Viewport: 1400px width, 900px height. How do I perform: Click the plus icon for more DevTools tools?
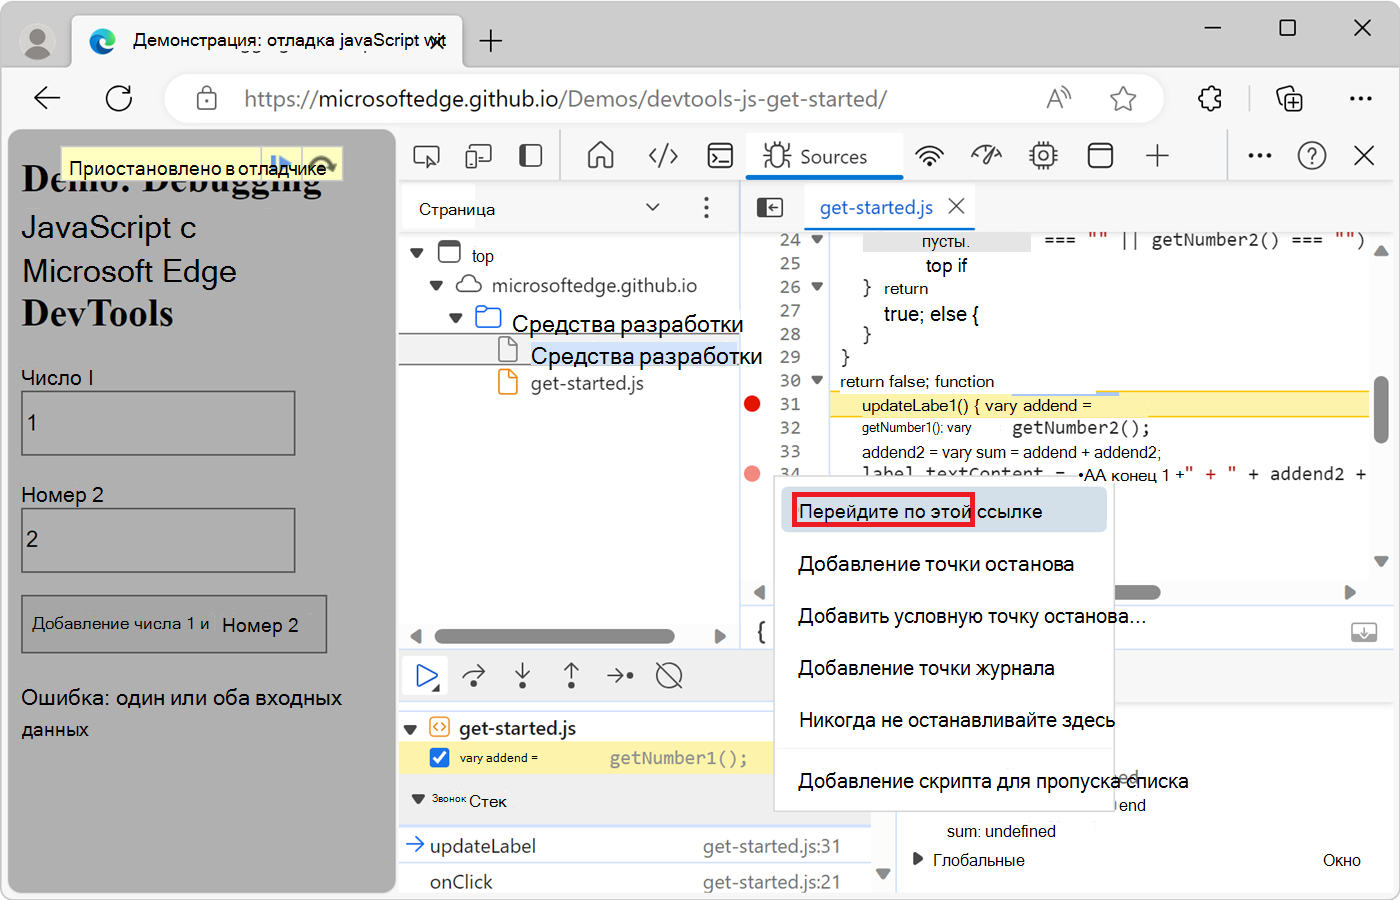[x=1157, y=156]
